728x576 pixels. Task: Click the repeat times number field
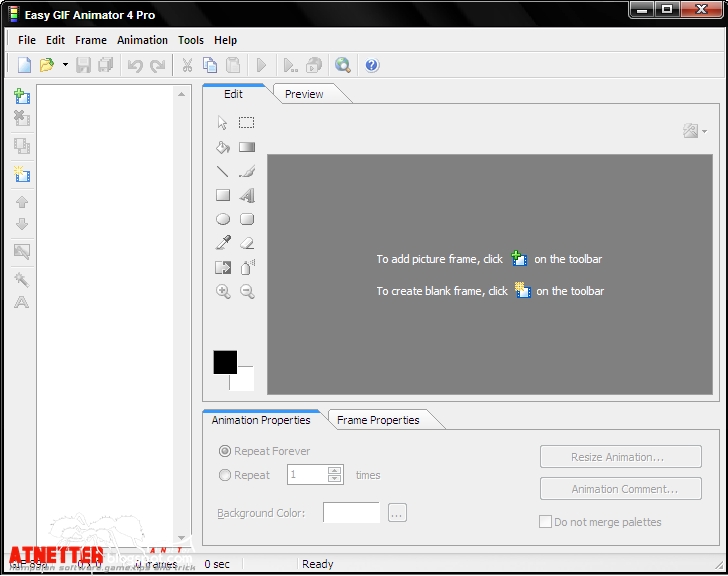click(x=307, y=475)
